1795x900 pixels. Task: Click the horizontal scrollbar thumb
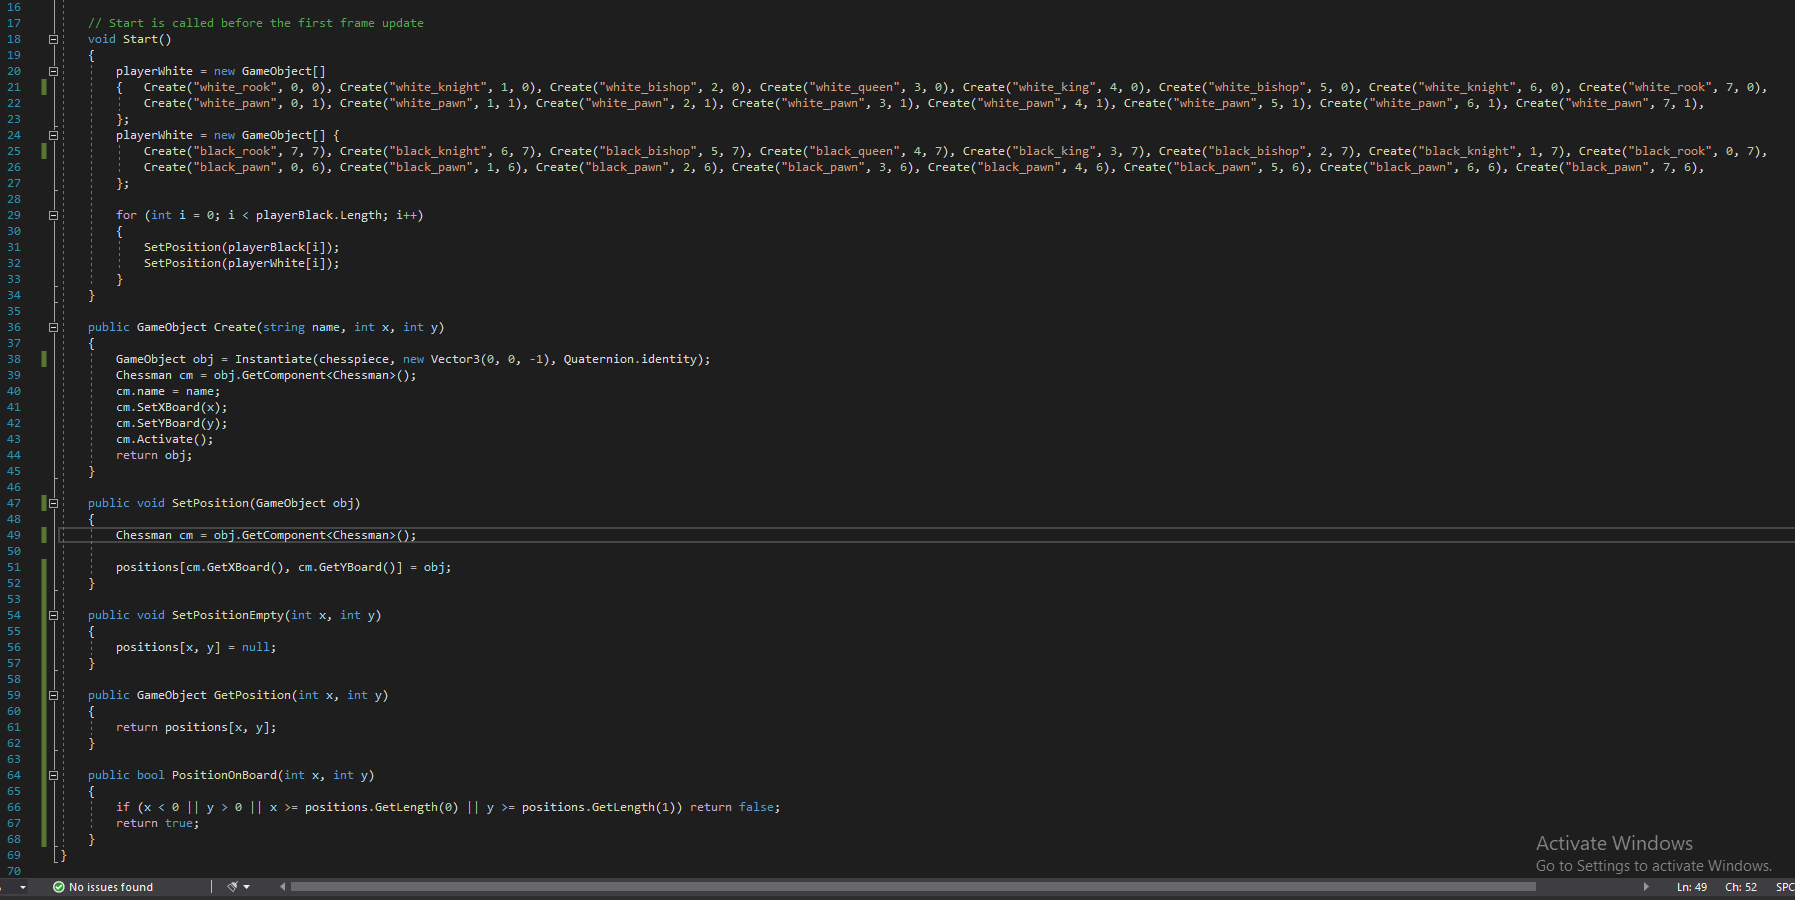point(913,887)
